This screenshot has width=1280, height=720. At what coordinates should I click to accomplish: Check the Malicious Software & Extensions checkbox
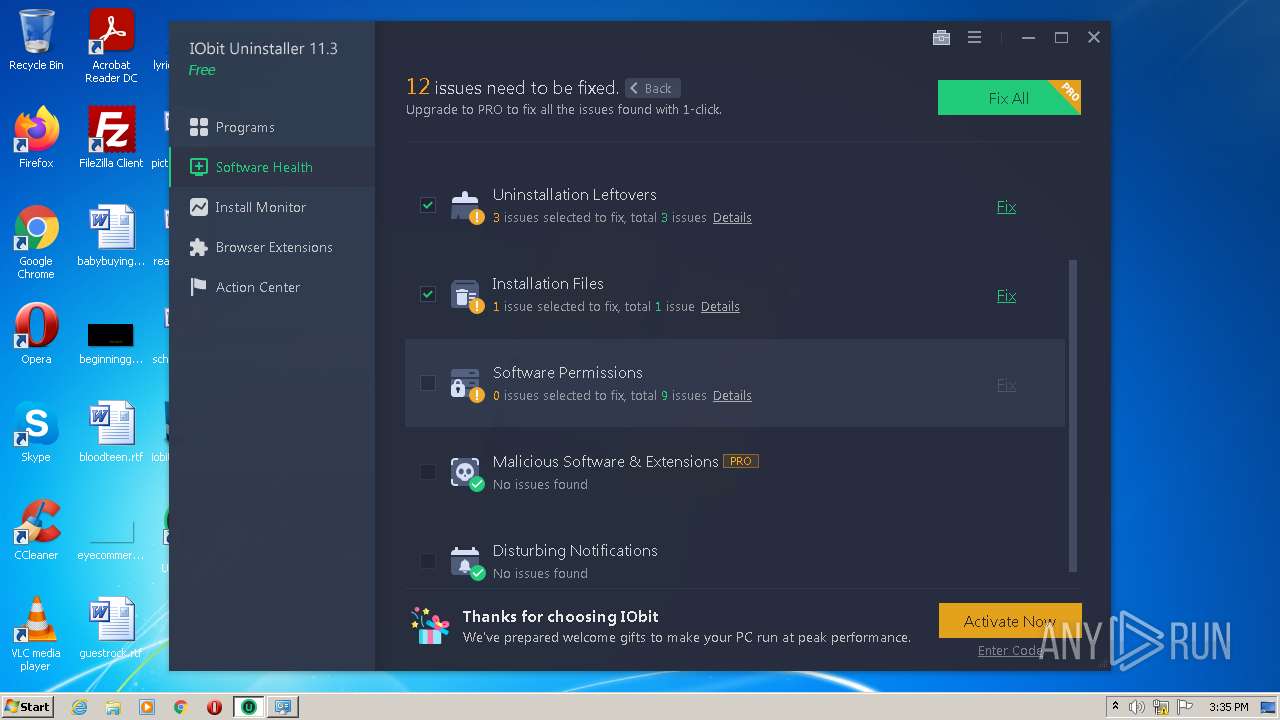point(428,473)
